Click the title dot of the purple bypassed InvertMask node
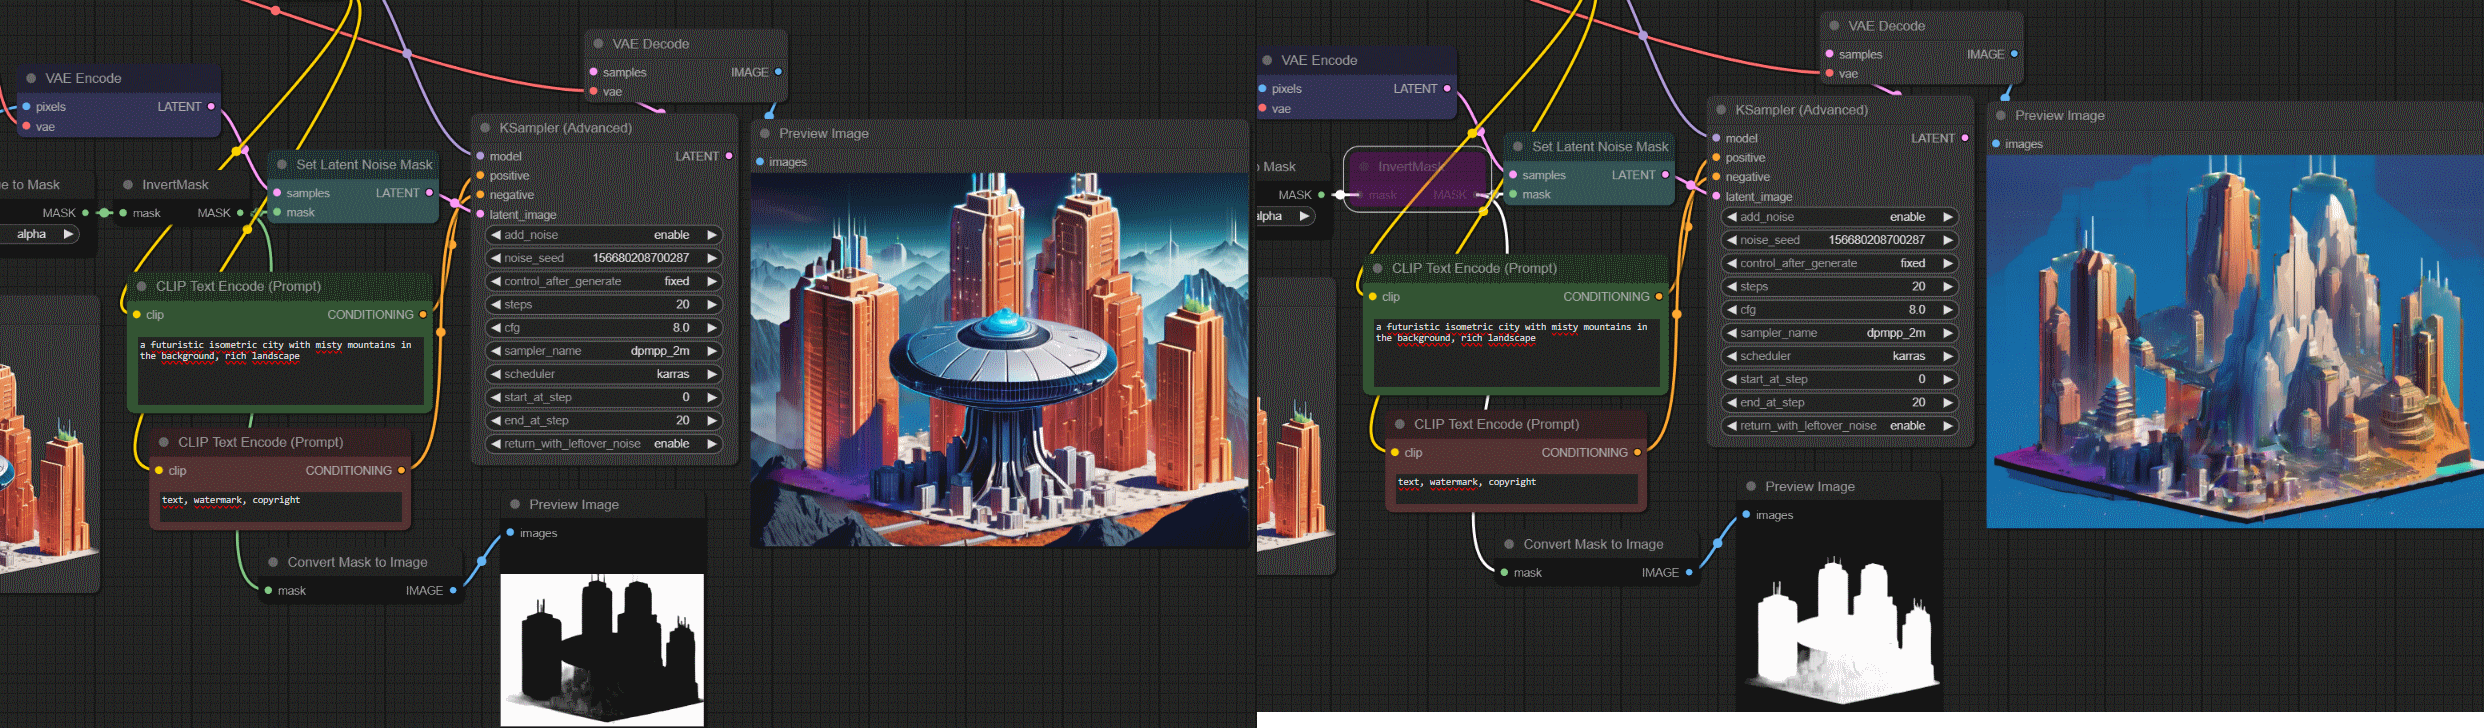 point(1364,167)
